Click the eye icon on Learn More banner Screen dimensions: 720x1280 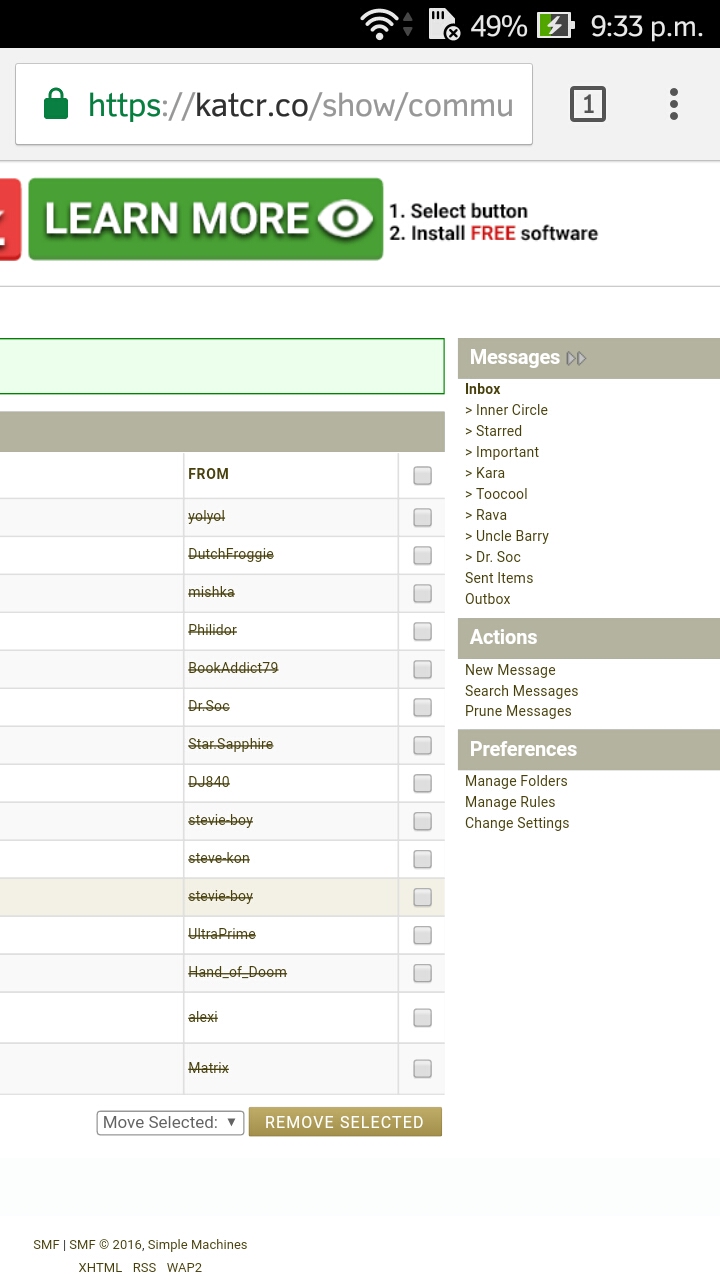point(345,219)
